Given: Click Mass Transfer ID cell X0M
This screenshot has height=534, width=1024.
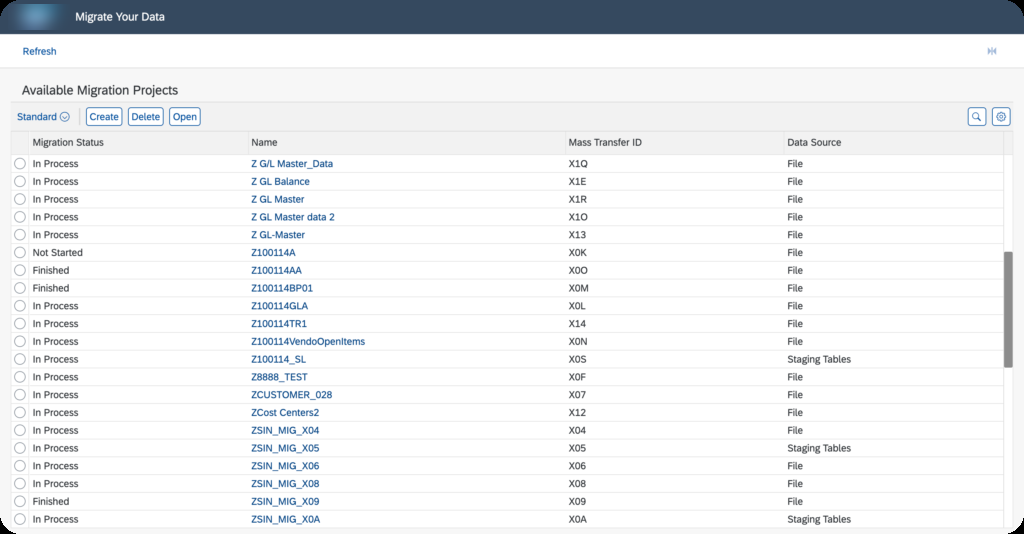Looking at the screenshot, I should pos(578,288).
